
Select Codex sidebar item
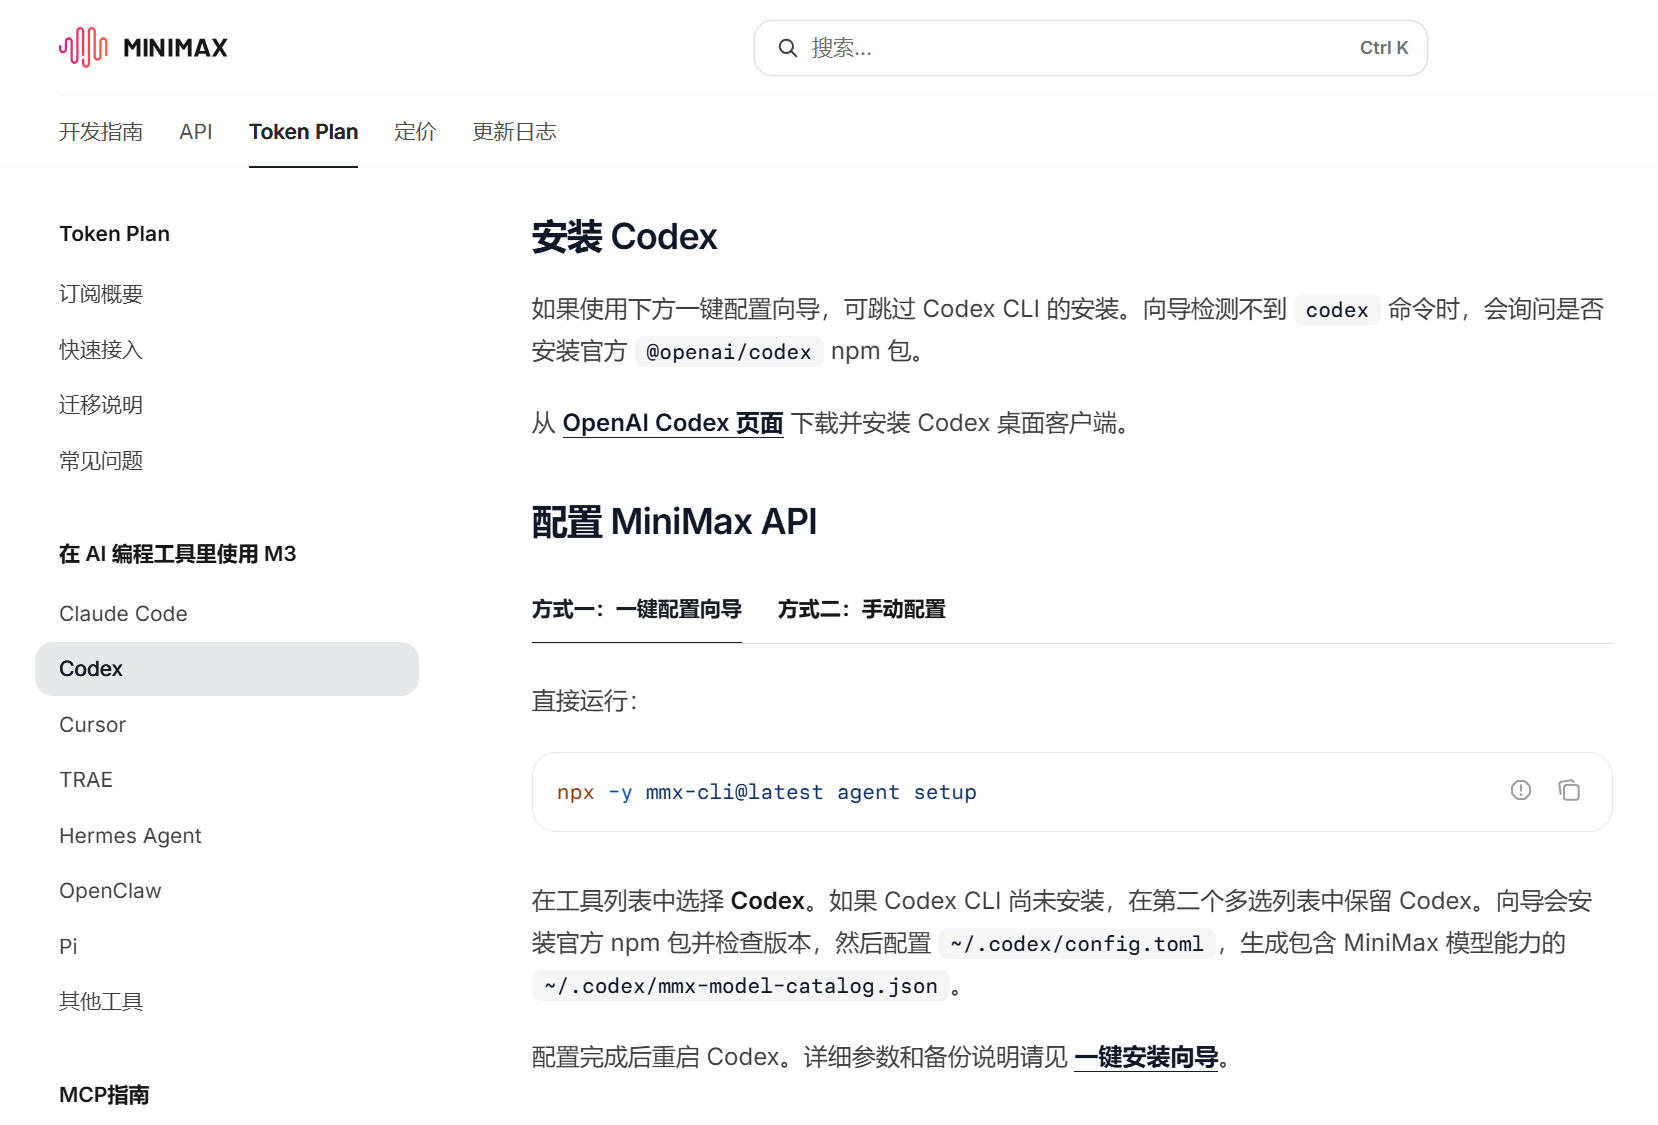pos(227,669)
